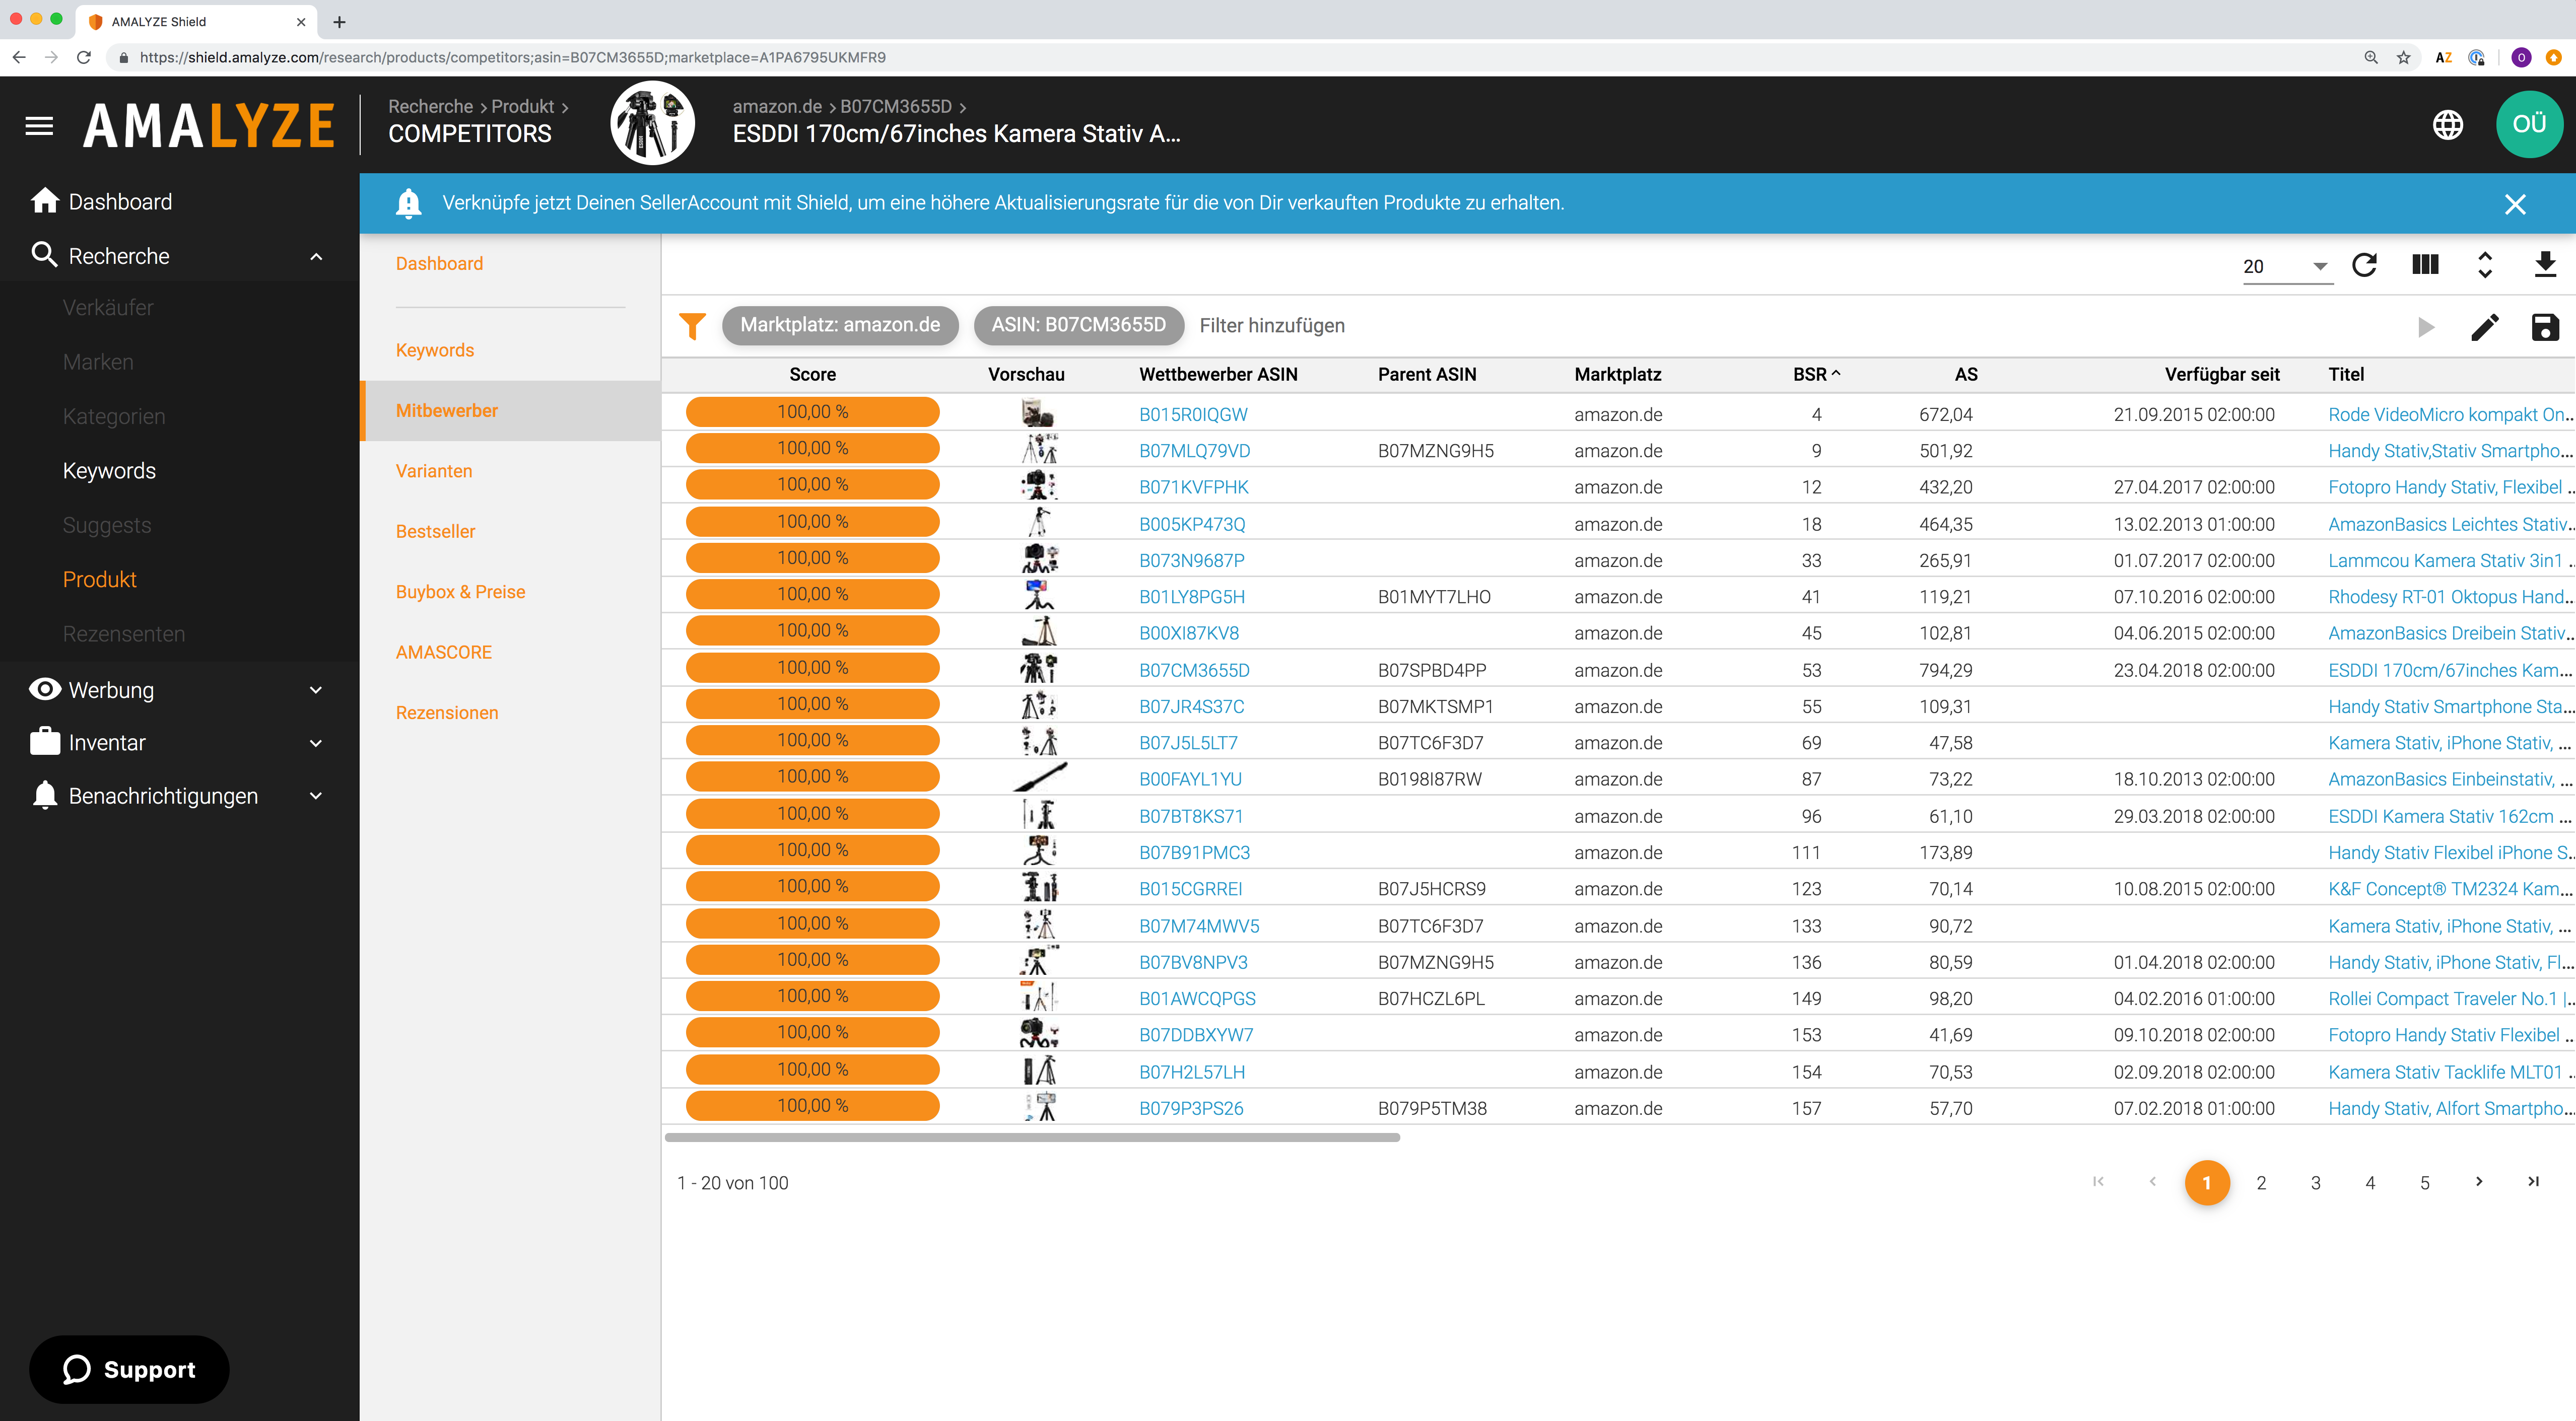
Task: Go to pagination page 2
Action: (x=2261, y=1183)
